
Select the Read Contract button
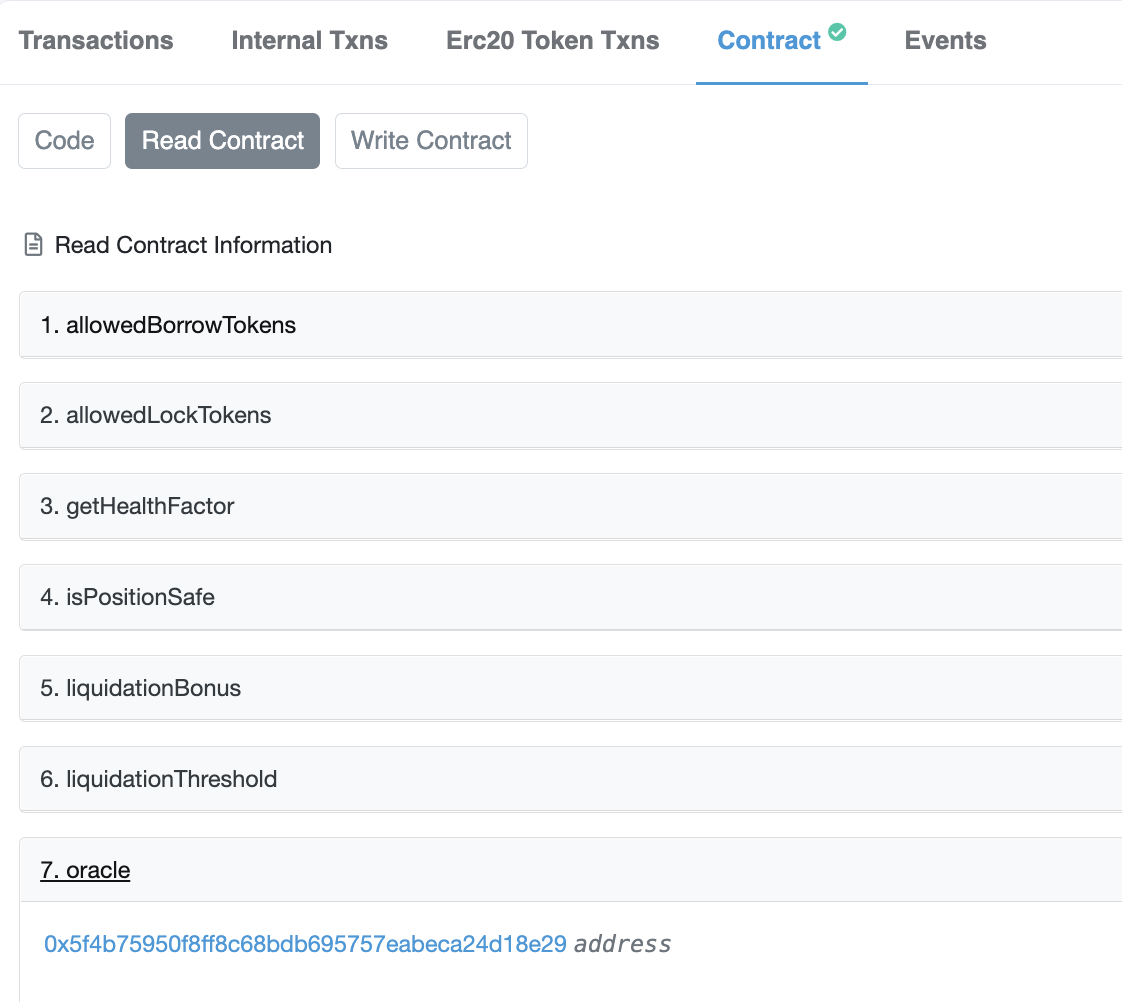coord(223,141)
